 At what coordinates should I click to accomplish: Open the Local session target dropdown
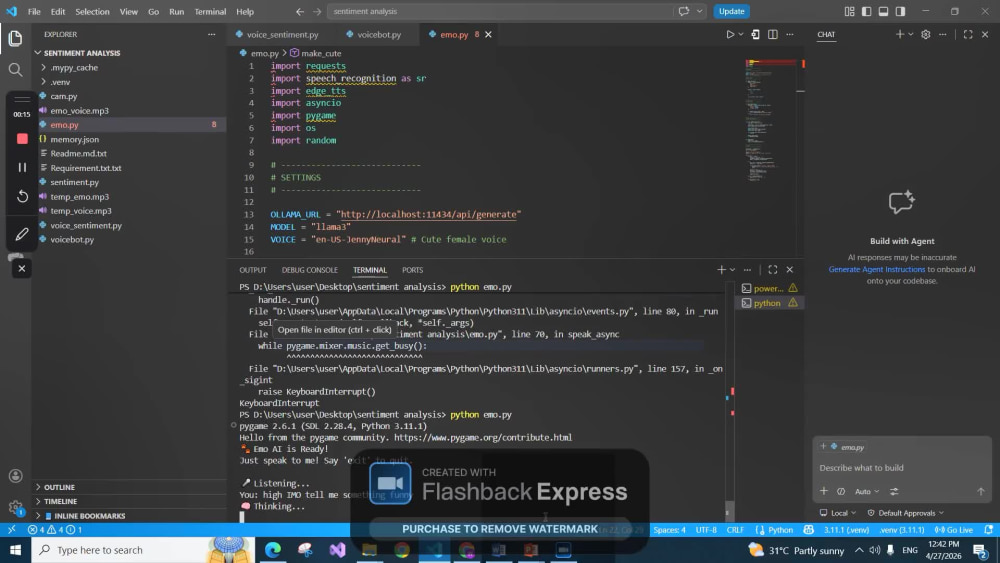tap(838, 513)
